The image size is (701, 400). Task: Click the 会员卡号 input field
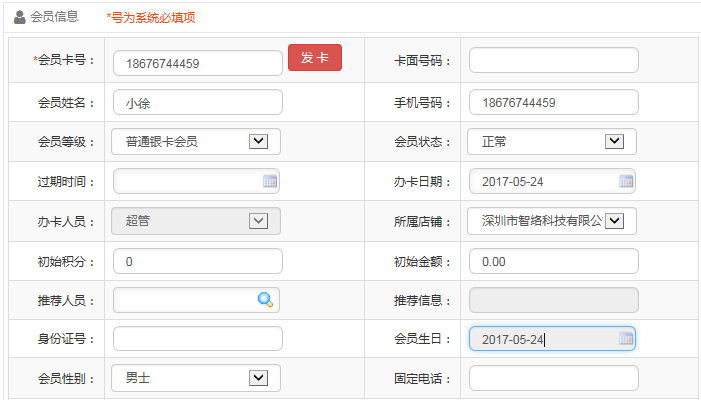198,63
